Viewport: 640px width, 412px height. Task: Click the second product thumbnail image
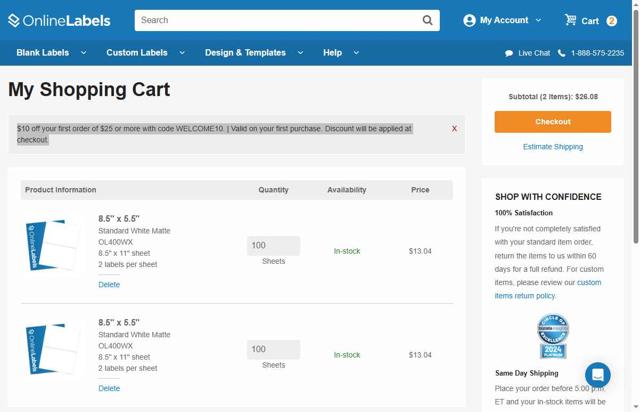click(x=51, y=348)
